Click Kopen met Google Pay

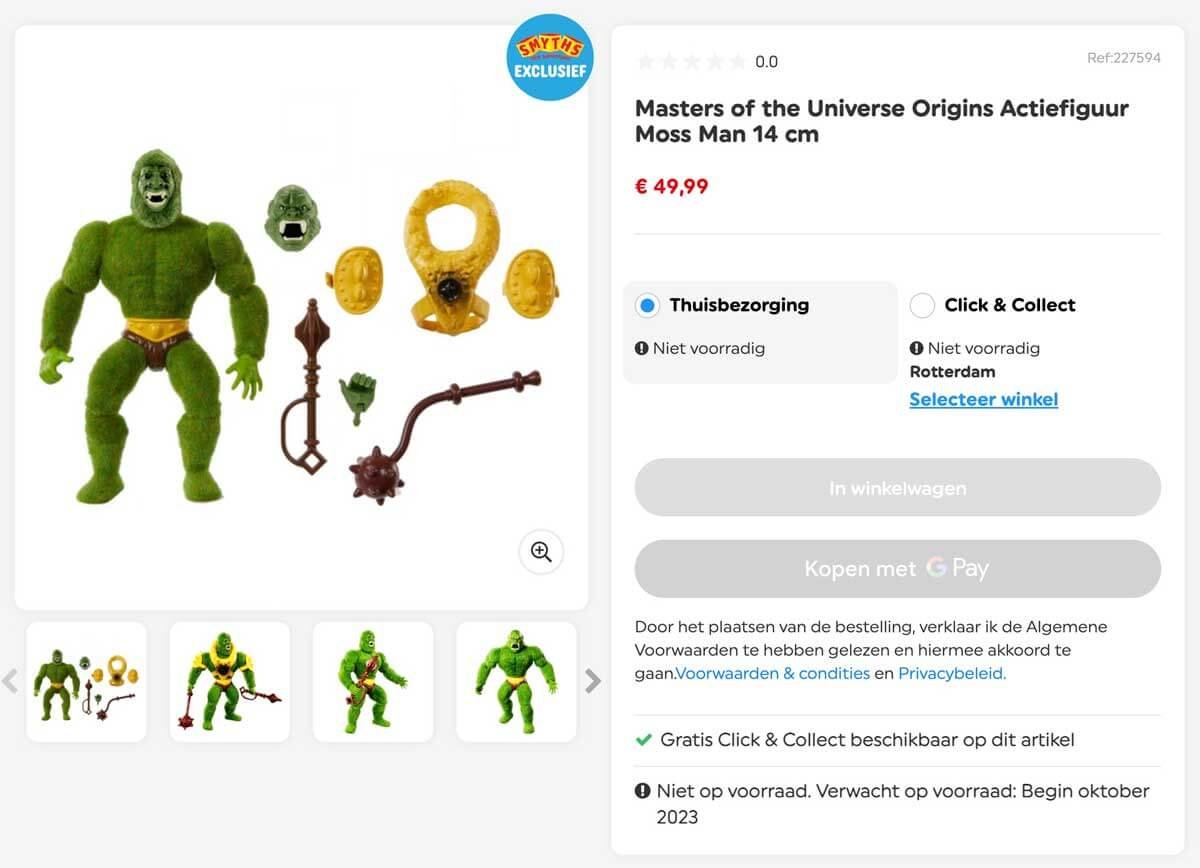point(897,568)
